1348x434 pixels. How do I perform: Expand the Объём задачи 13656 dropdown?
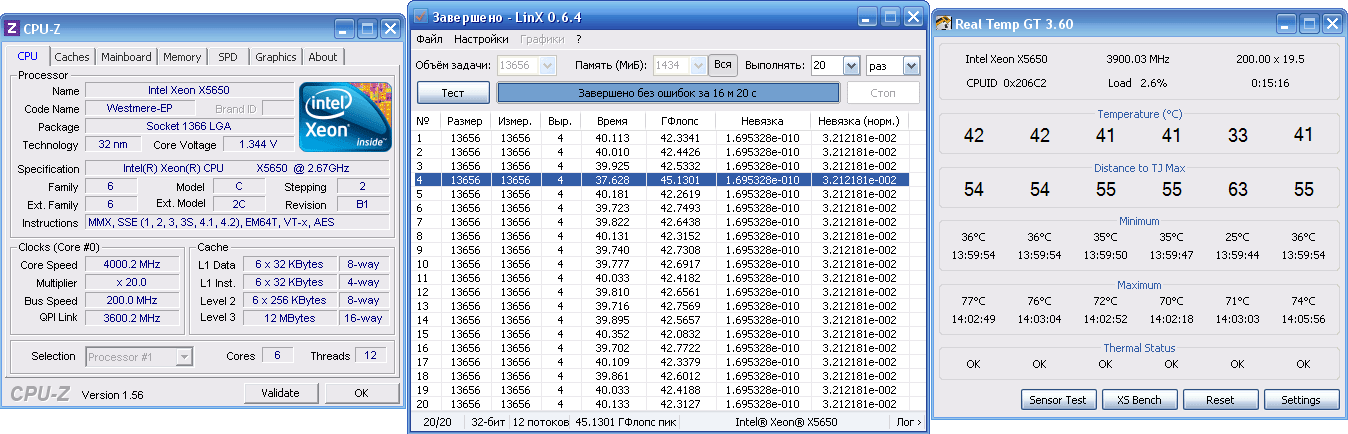(547, 65)
